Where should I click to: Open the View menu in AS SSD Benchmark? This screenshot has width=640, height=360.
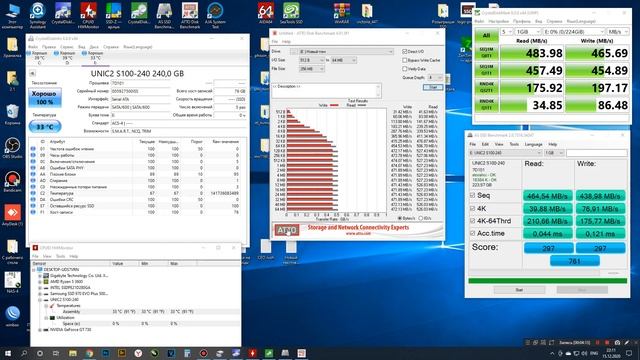[499, 144]
